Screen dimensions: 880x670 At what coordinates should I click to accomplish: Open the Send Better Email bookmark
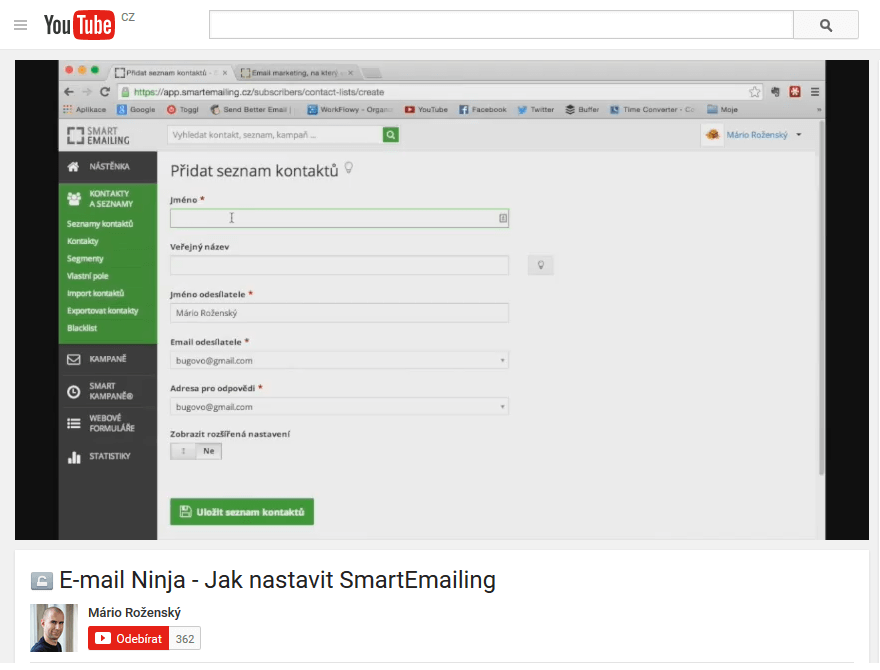pyautogui.click(x=250, y=109)
